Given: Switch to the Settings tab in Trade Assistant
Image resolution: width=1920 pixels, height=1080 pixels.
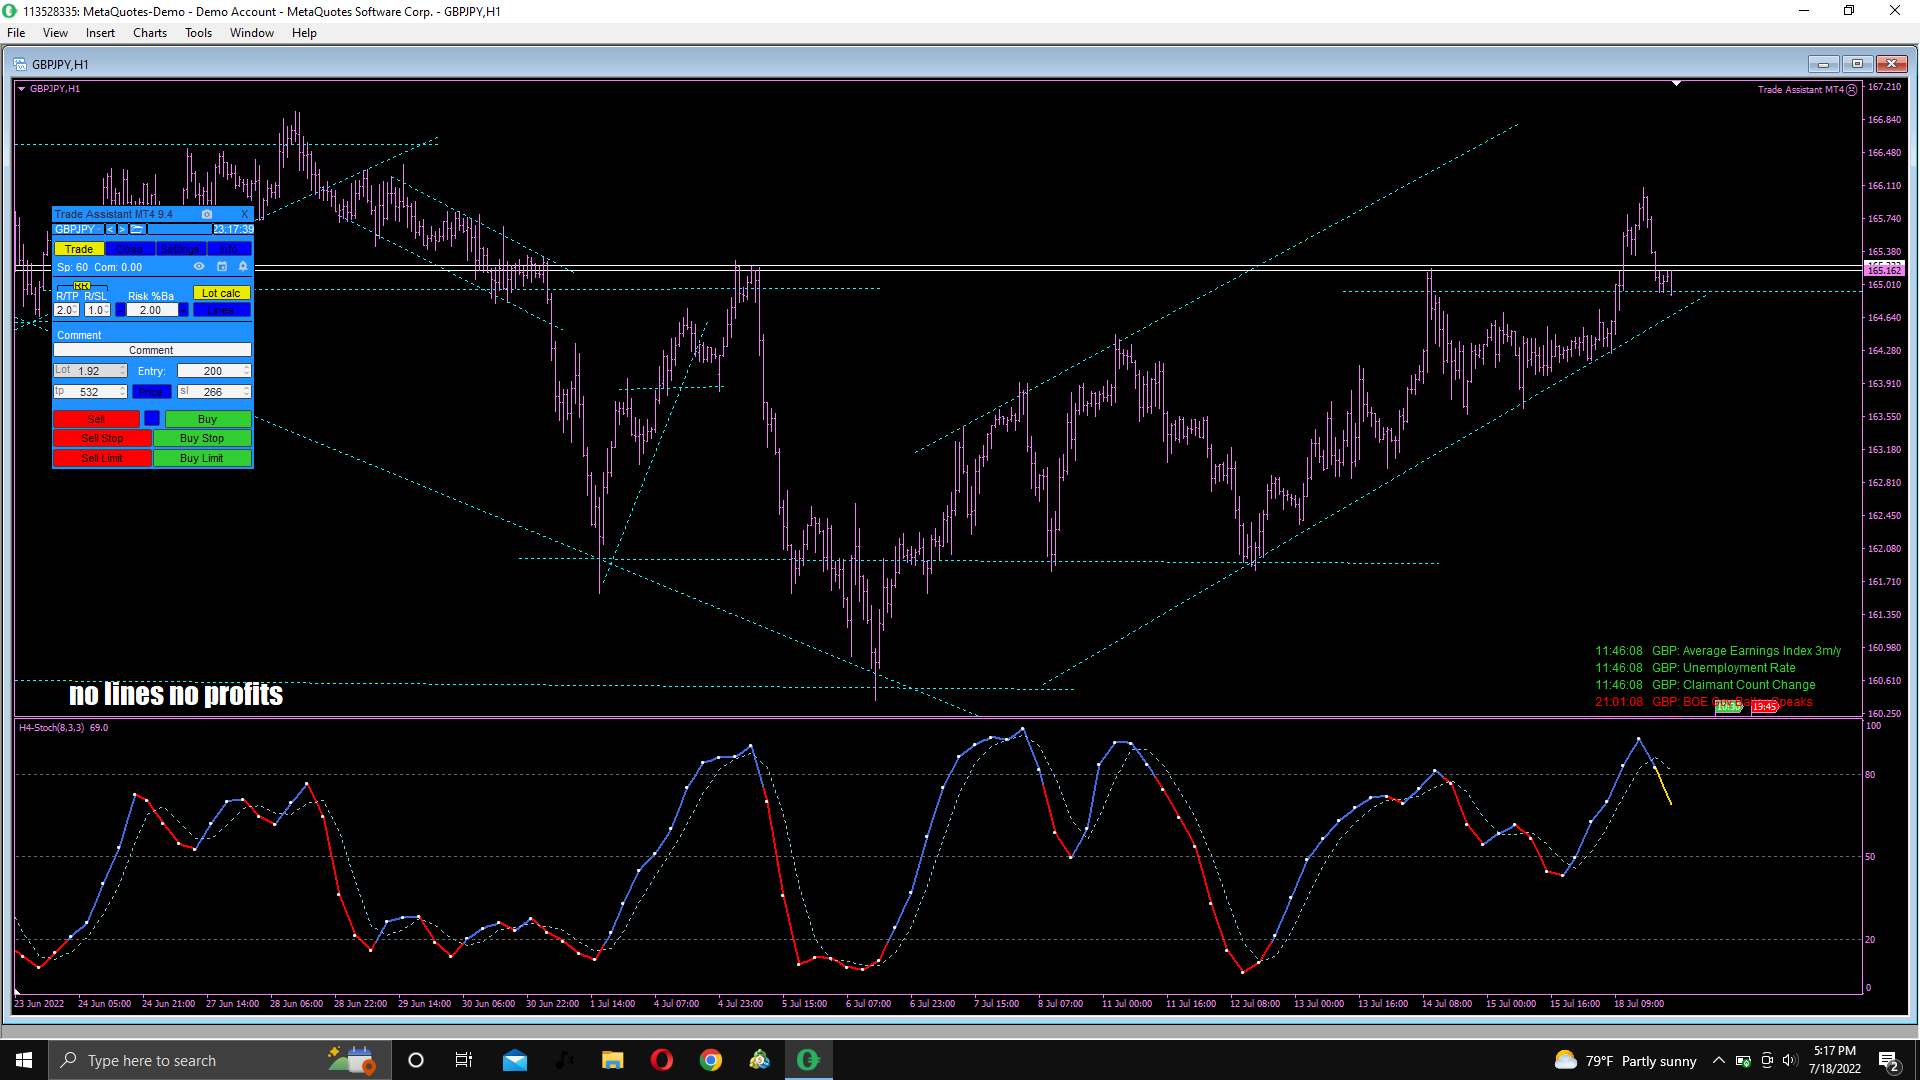Looking at the screenshot, I should click(180, 249).
